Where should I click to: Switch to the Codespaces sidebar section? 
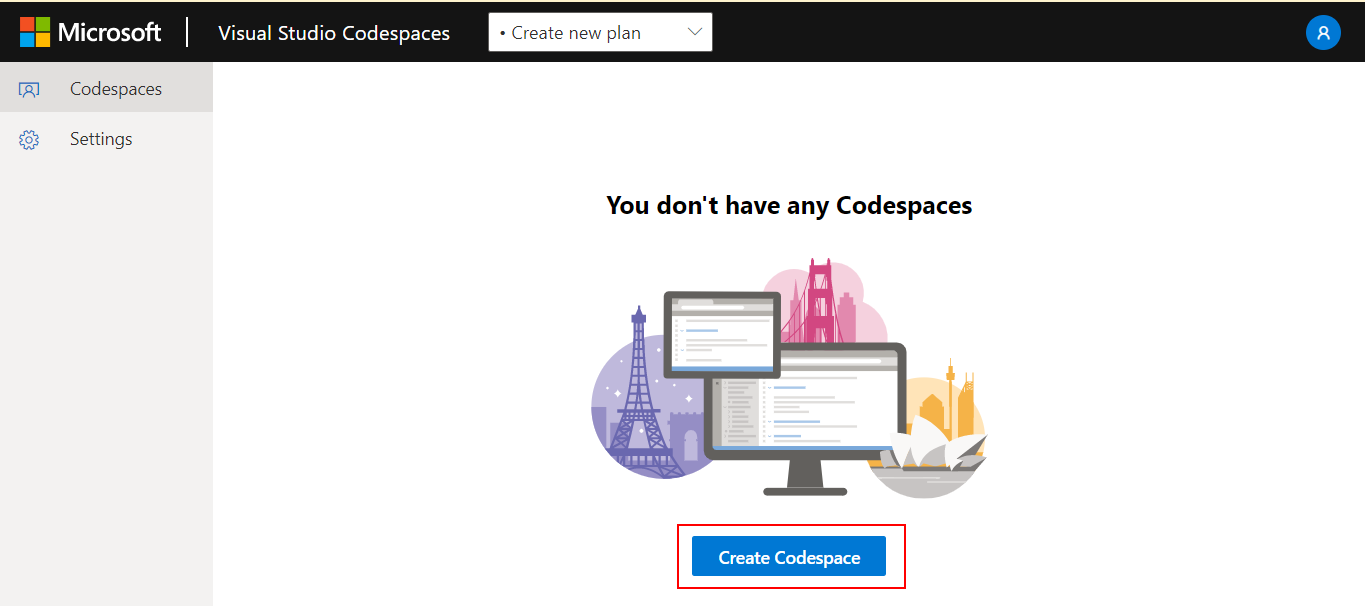coord(115,88)
